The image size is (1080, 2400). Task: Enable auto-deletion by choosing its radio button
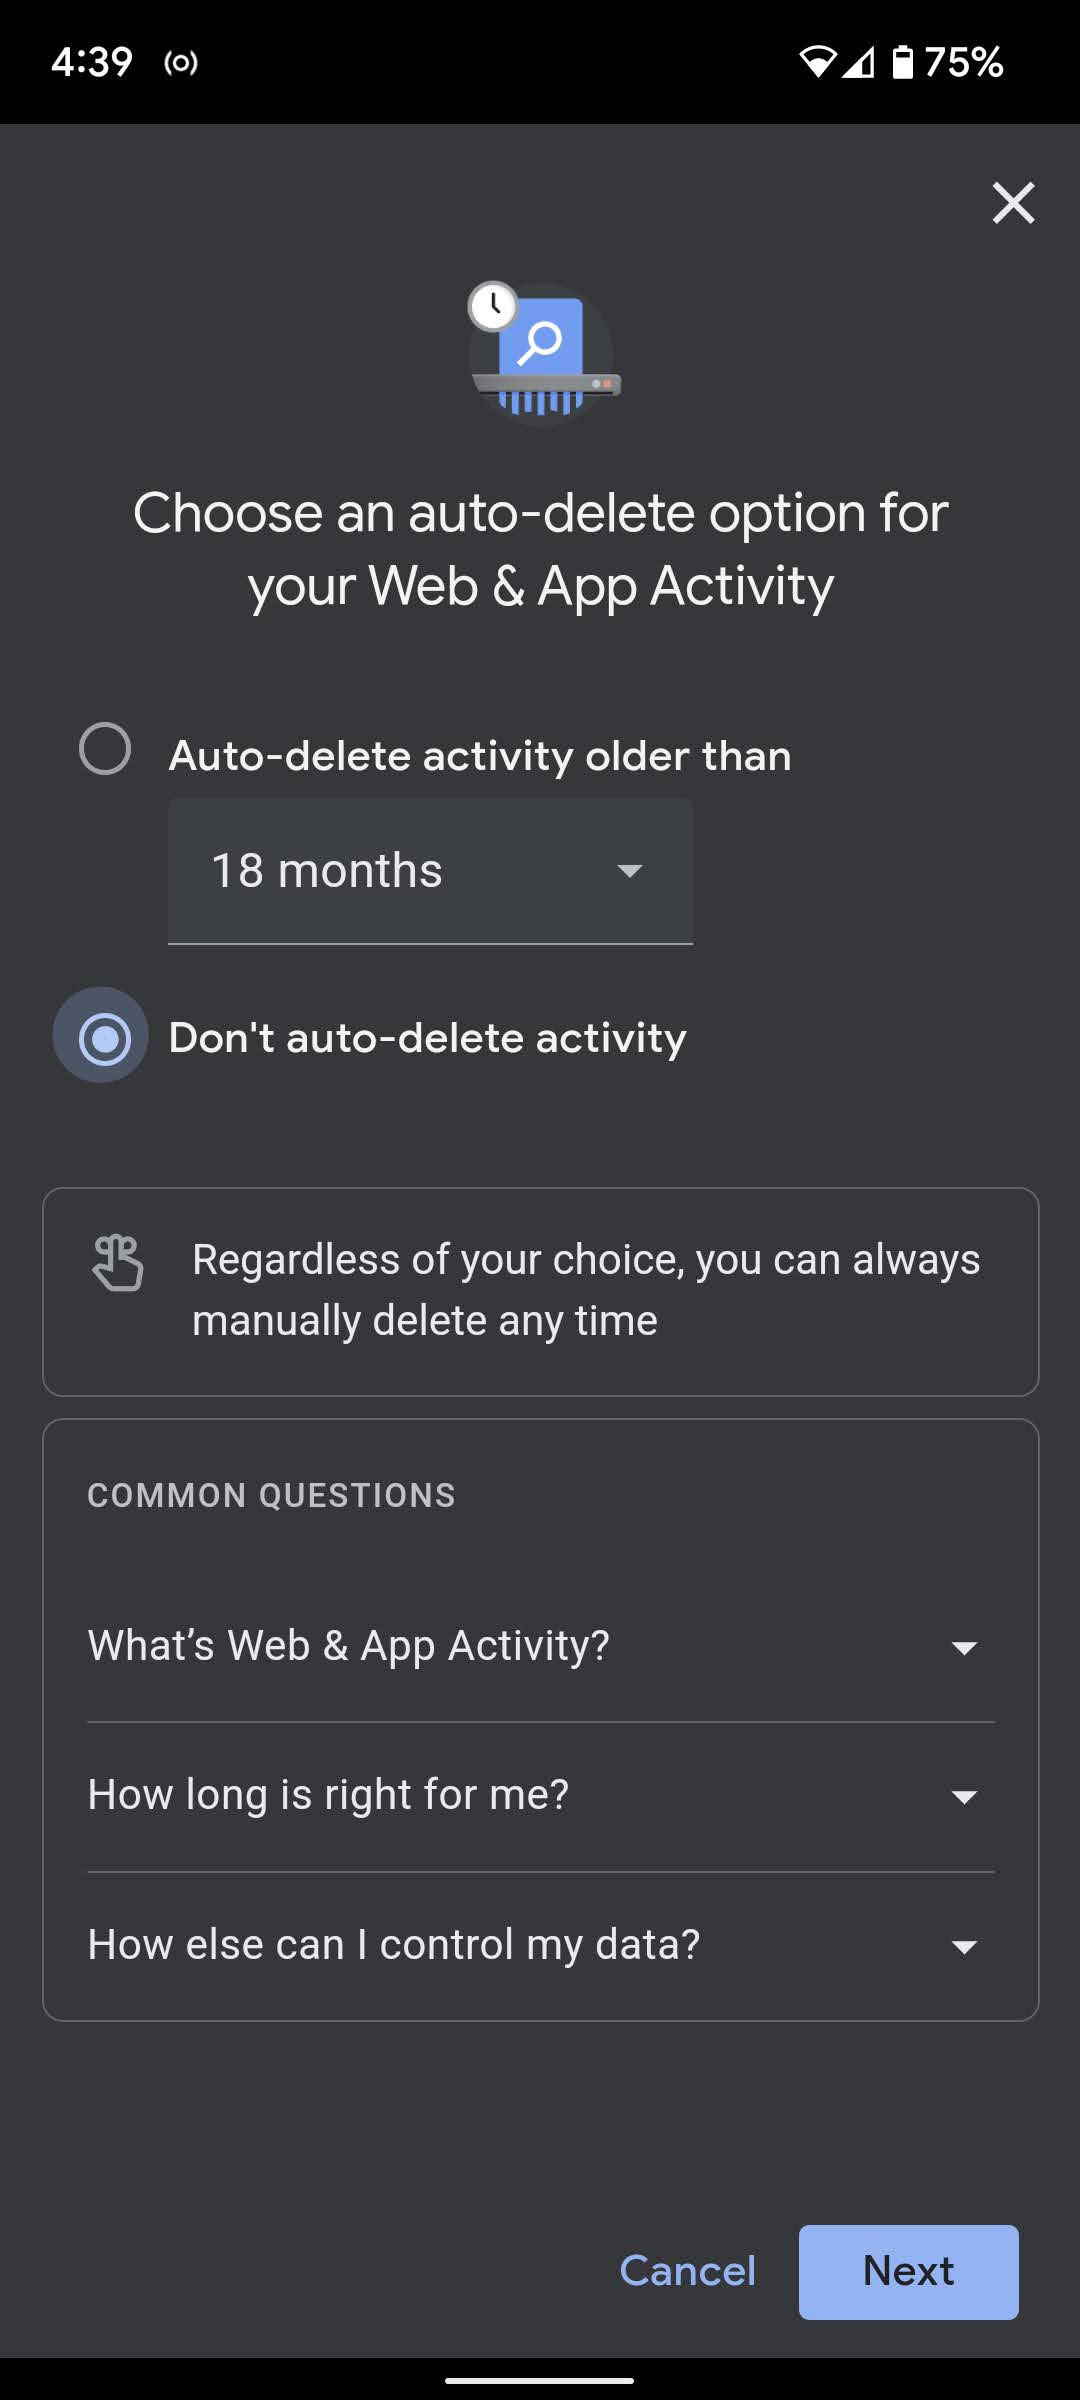[x=104, y=747]
